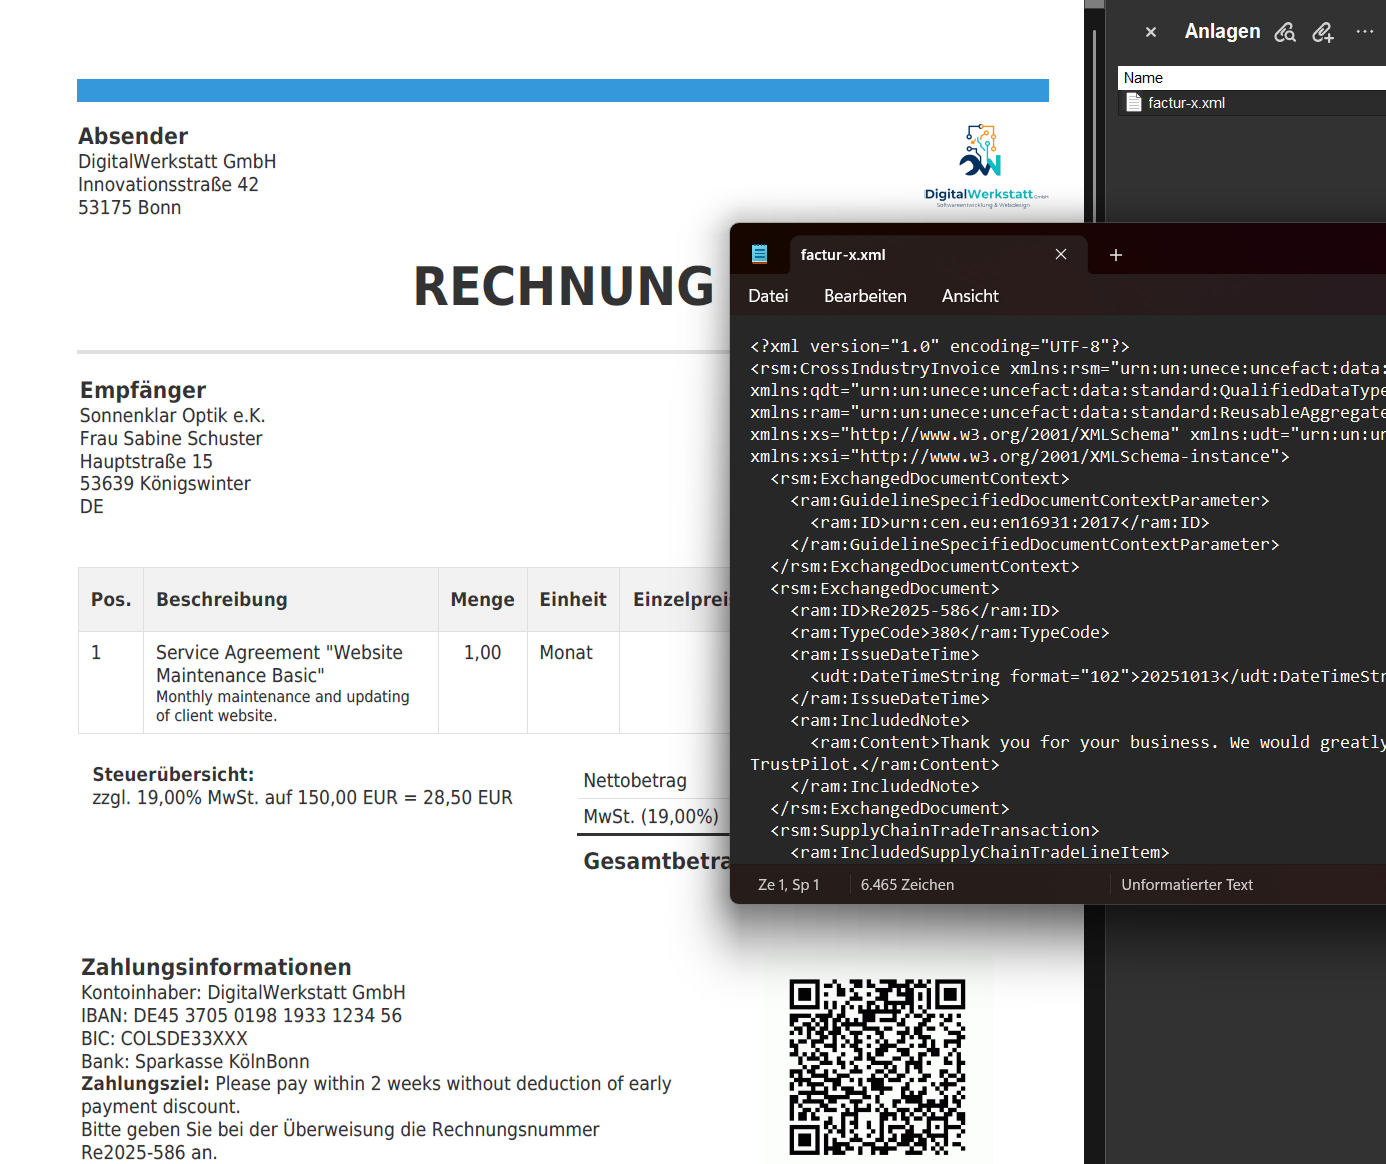1386x1164 pixels.
Task: Click the 6.465 Zeichen character count
Action: pos(907,884)
